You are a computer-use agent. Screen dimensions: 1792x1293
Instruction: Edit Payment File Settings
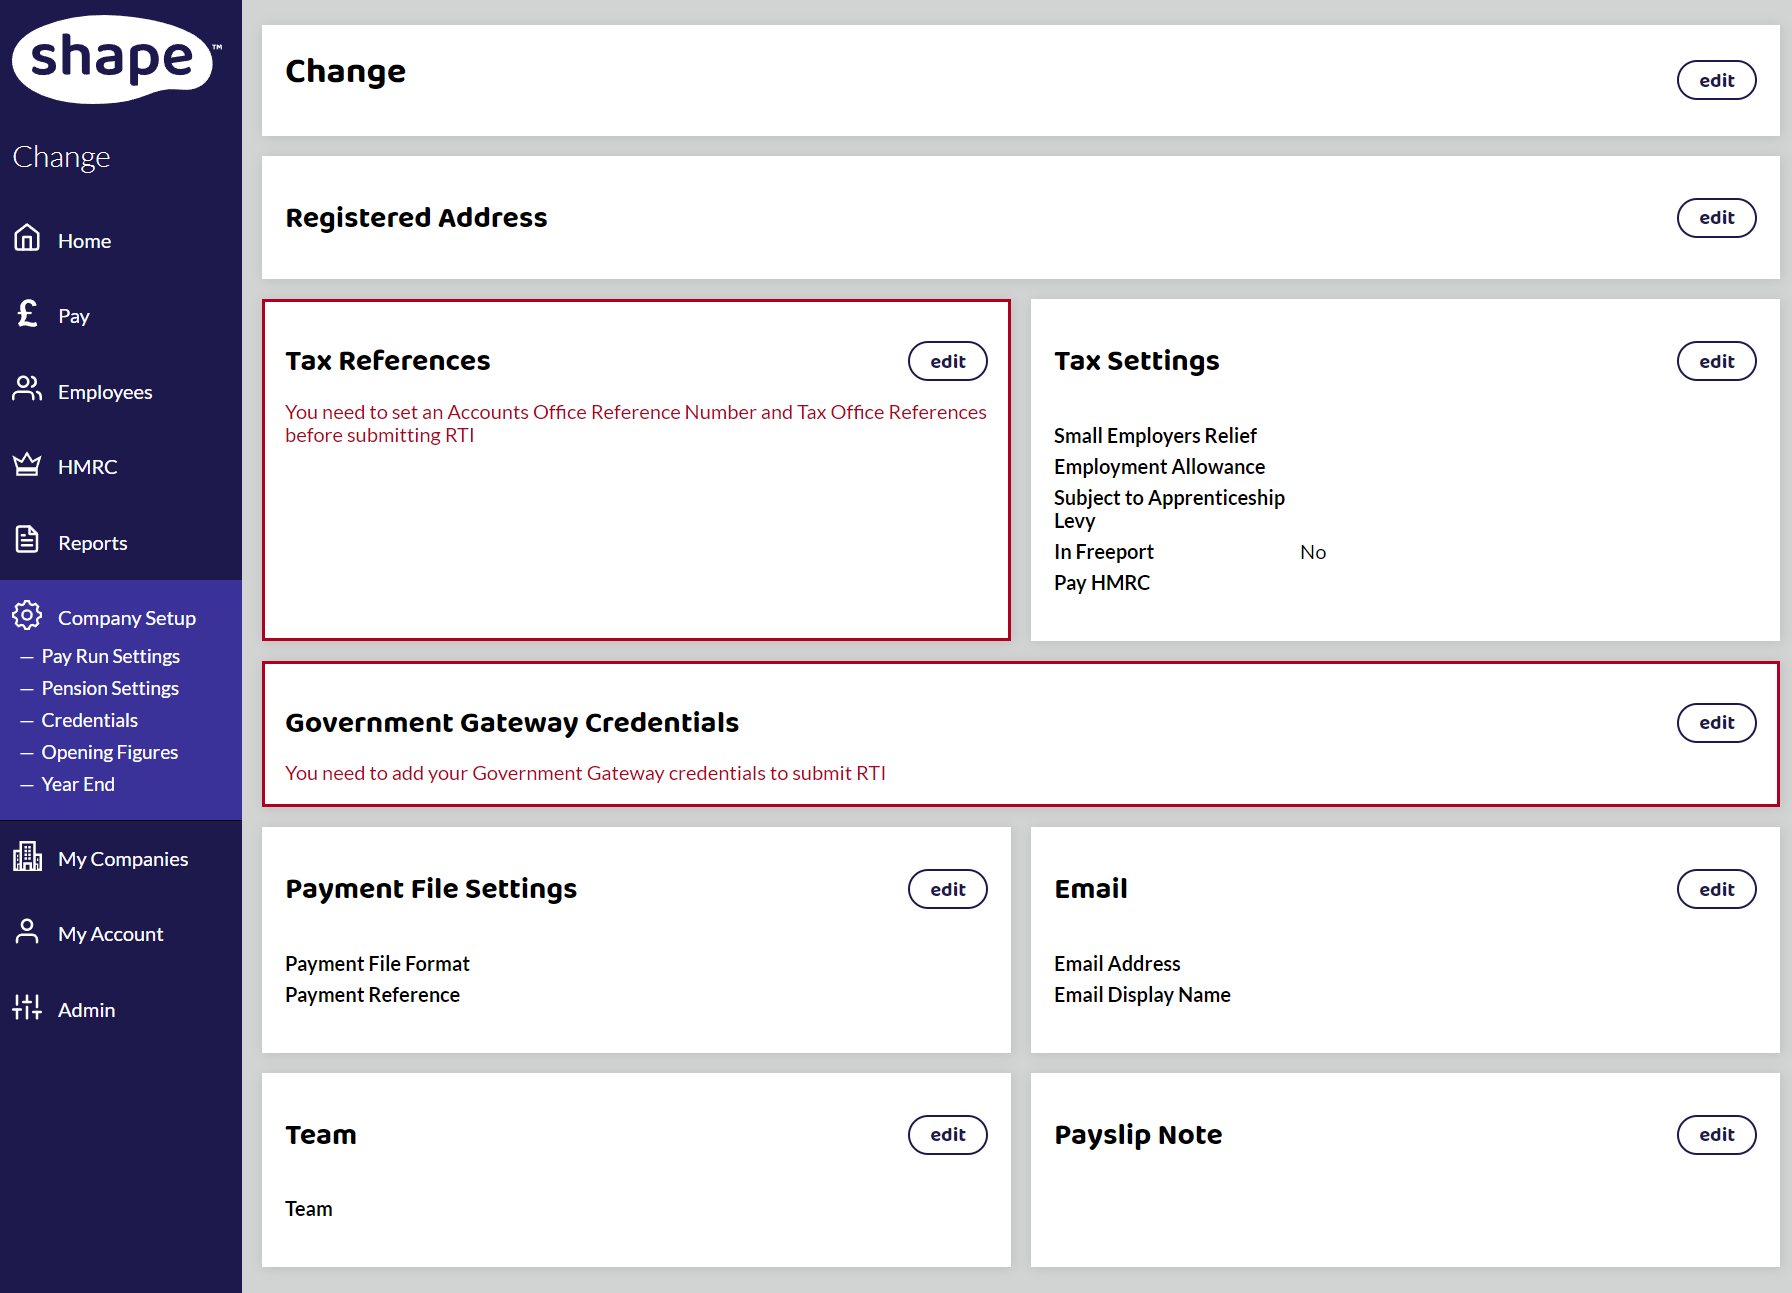(947, 890)
